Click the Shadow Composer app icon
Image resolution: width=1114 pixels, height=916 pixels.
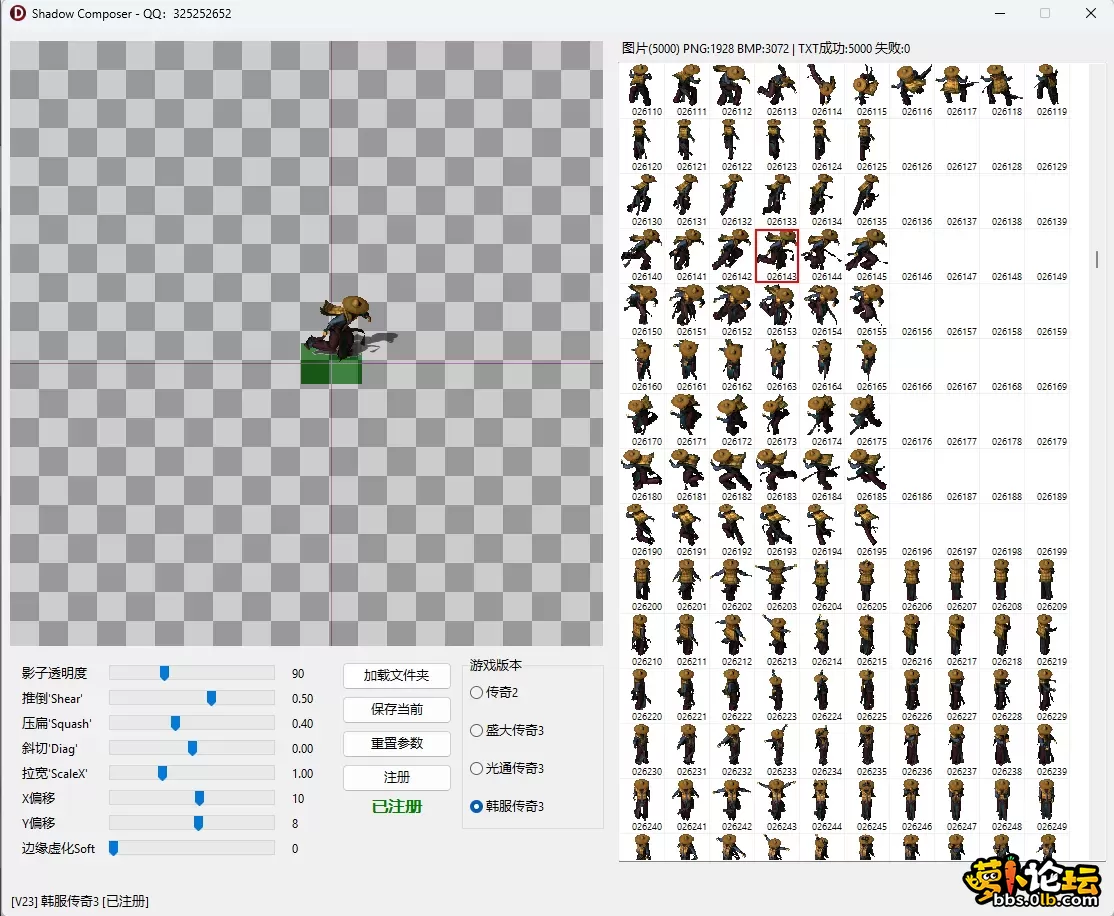pyautogui.click(x=18, y=13)
